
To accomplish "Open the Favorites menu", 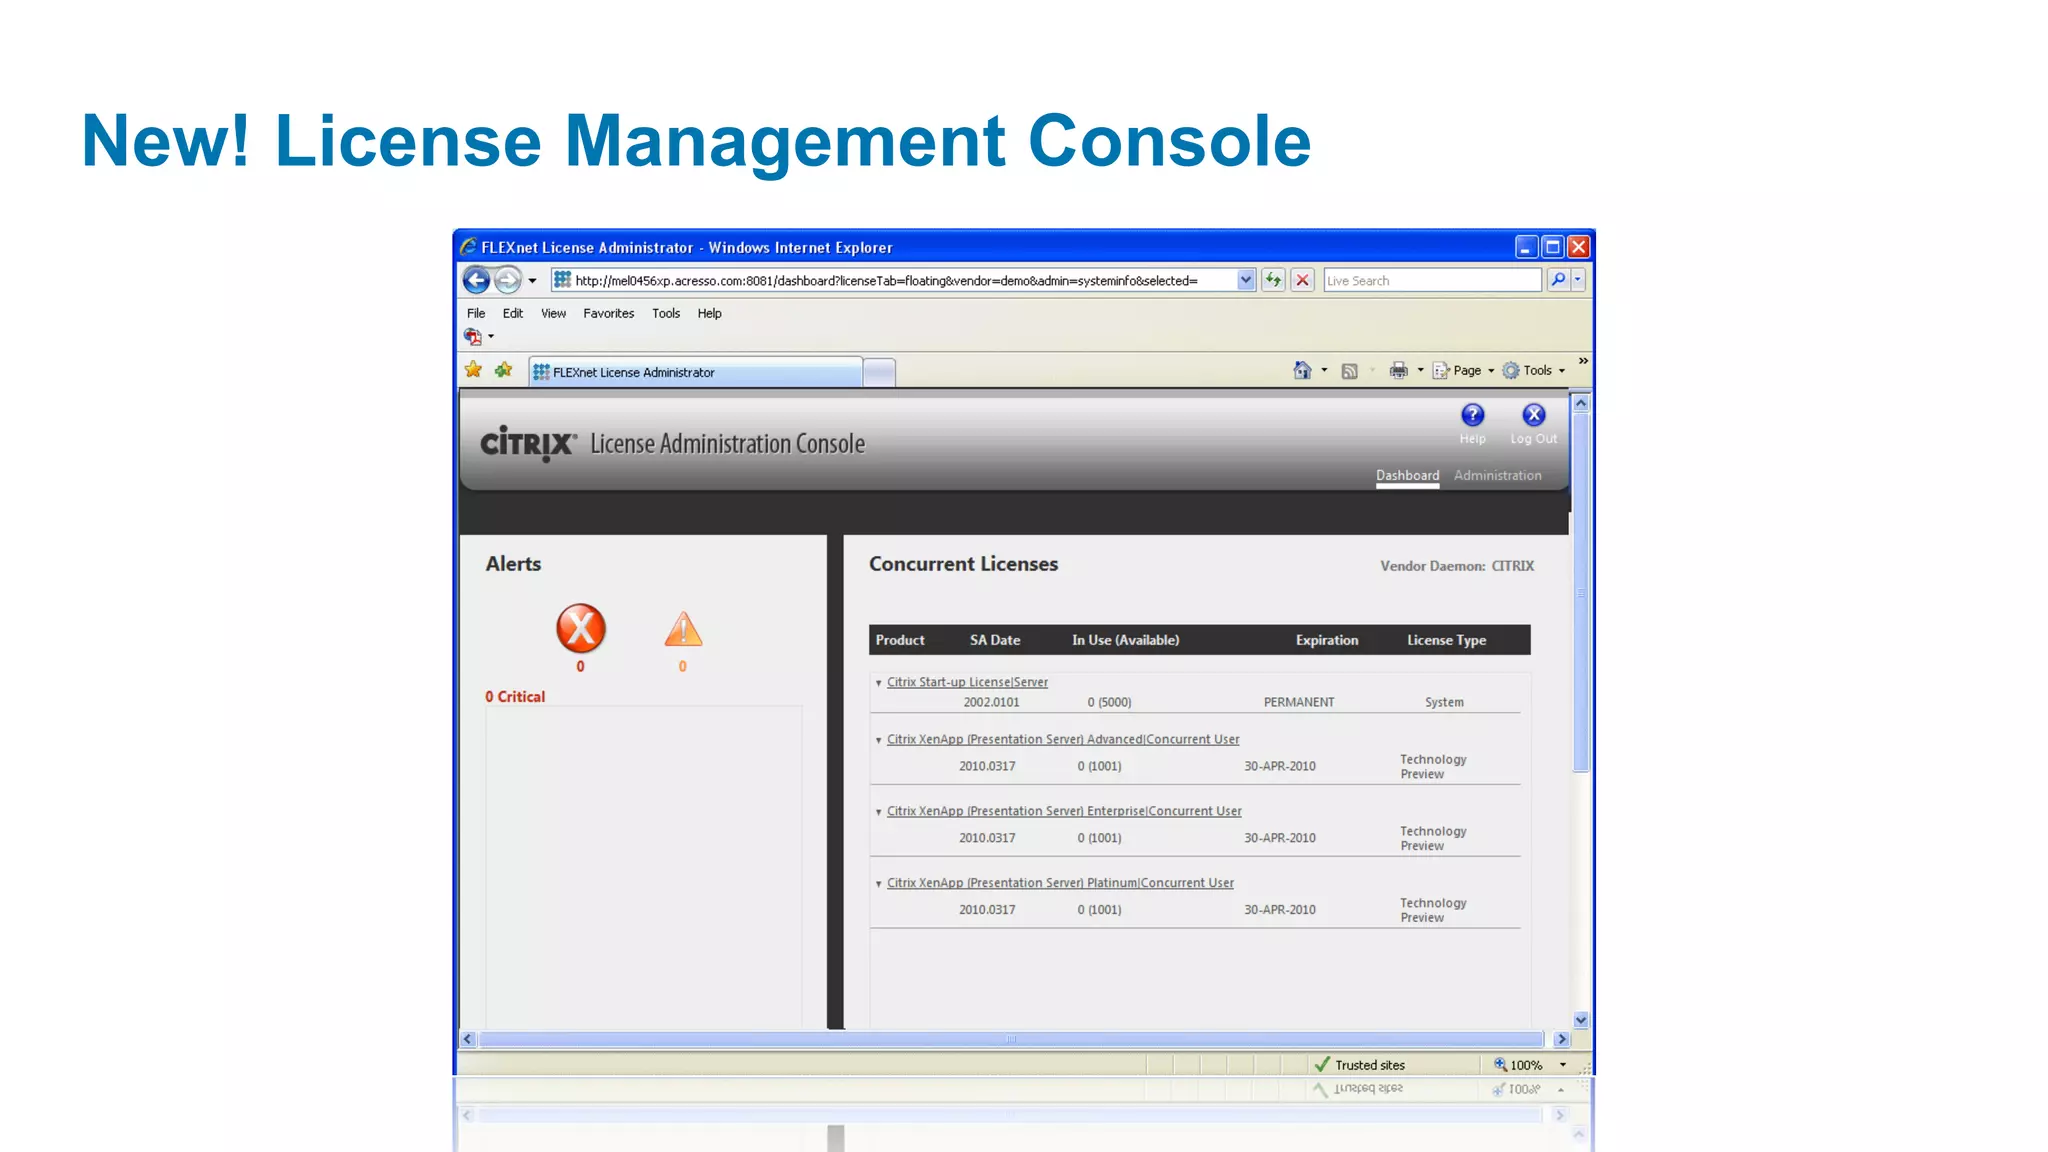I will point(609,313).
